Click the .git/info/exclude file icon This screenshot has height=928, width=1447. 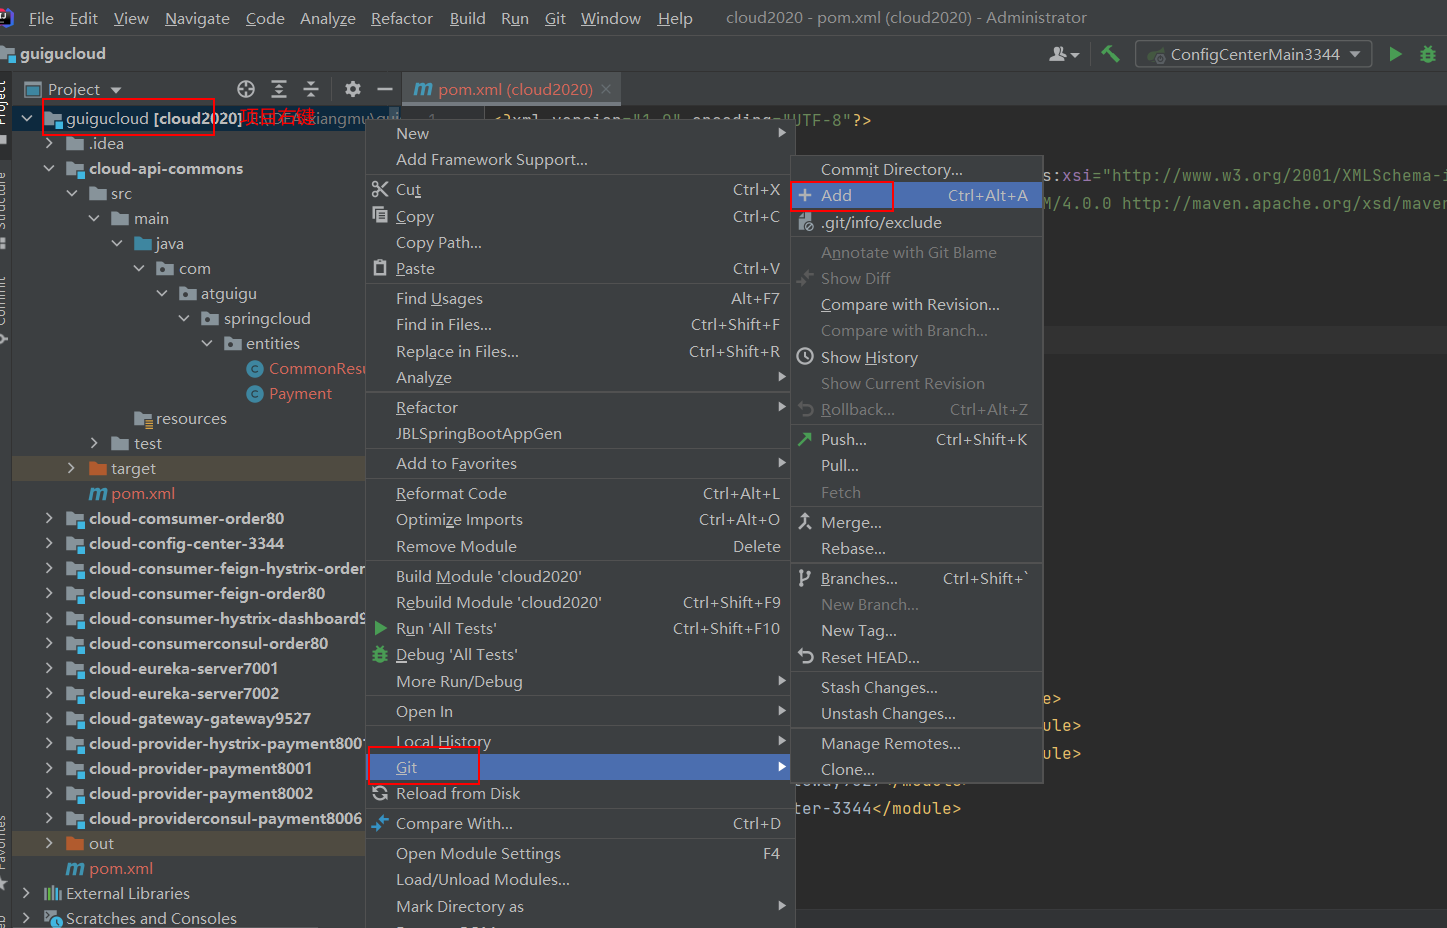tap(805, 222)
